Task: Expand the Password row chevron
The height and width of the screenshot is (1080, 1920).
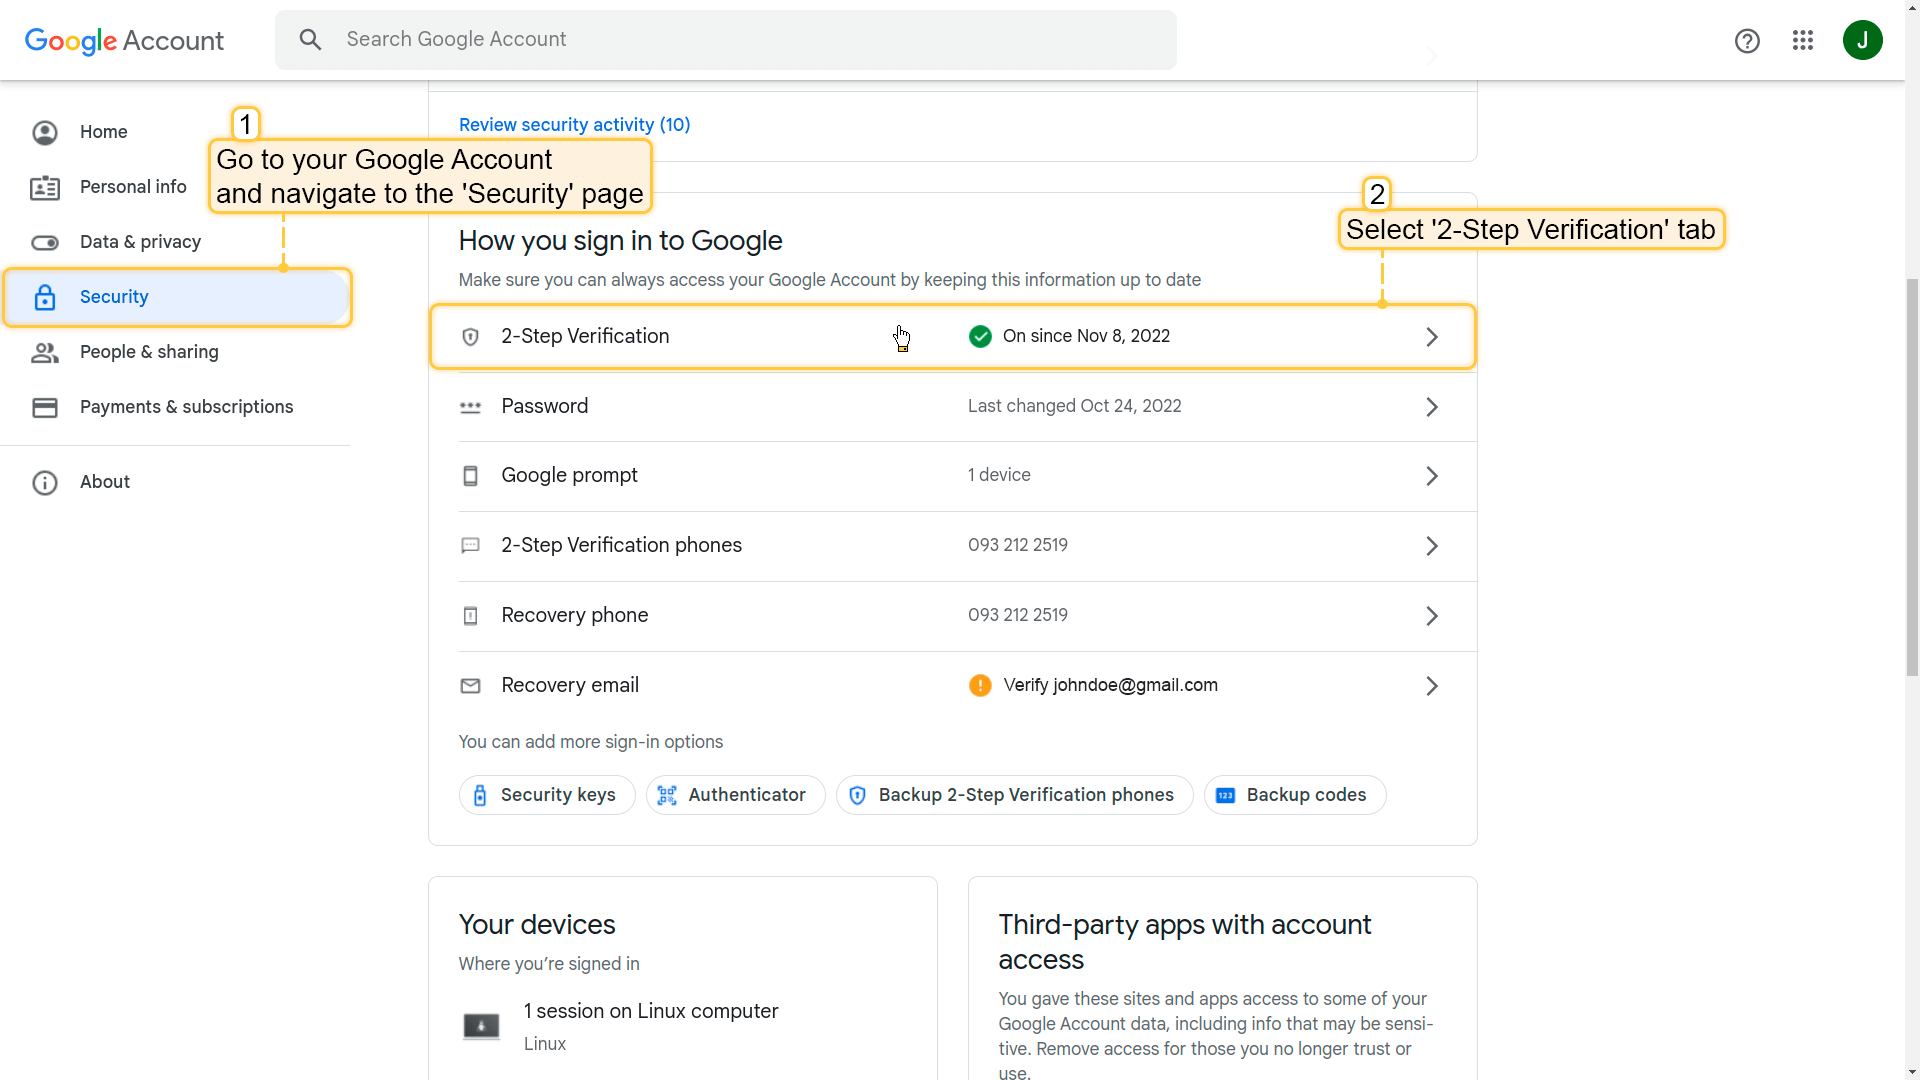Action: tap(1431, 407)
